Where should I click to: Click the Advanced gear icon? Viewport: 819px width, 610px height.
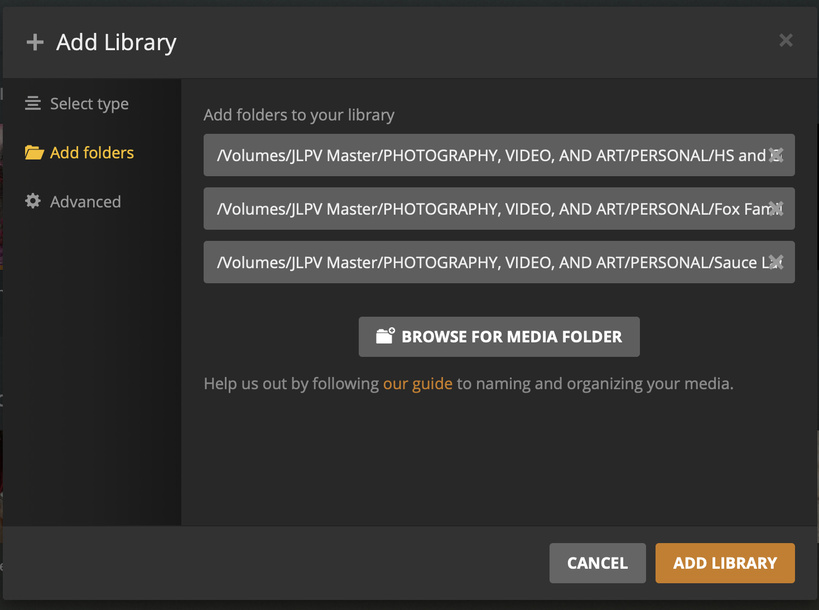(34, 201)
